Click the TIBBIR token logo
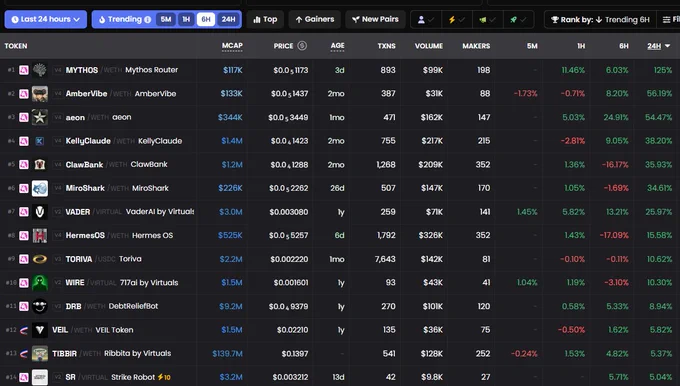Screen dimensions: 680x386 click(40, 354)
